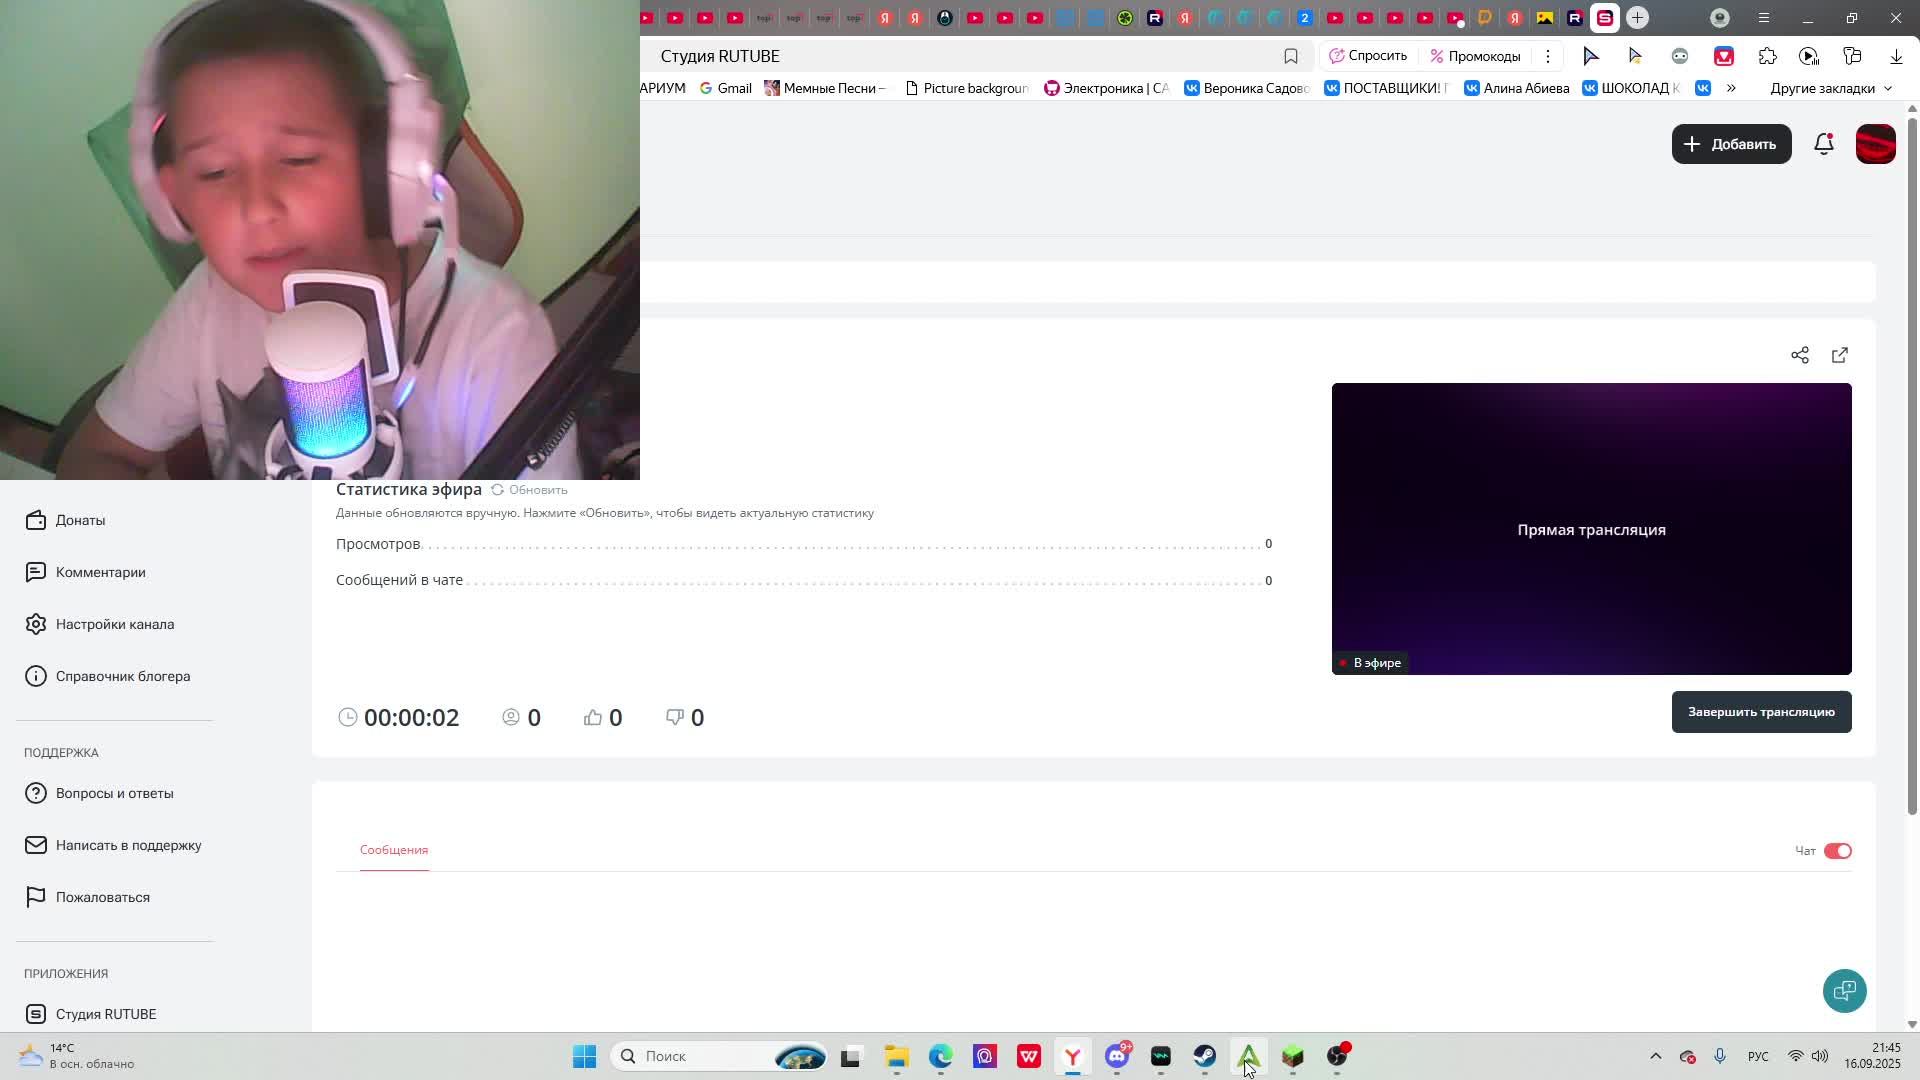This screenshot has height=1080, width=1920.
Task: Open the stream in a new window icon
Action: point(1839,355)
